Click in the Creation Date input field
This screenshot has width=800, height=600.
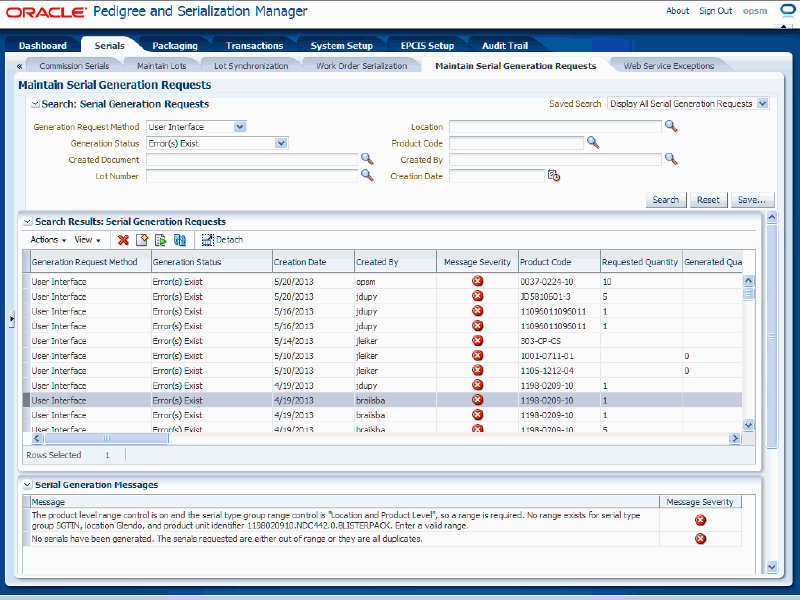click(496, 176)
